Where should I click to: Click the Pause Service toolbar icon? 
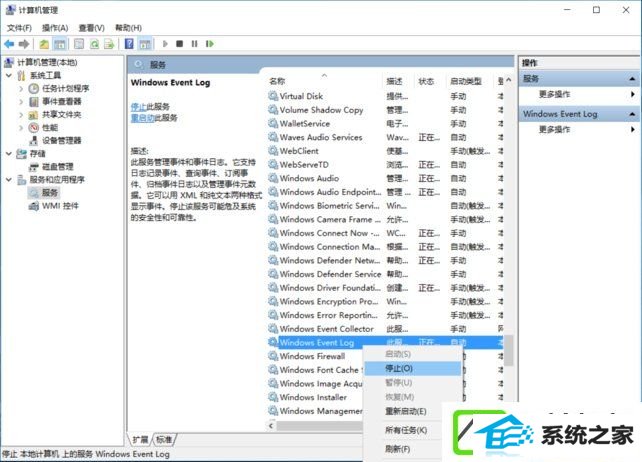pos(194,44)
